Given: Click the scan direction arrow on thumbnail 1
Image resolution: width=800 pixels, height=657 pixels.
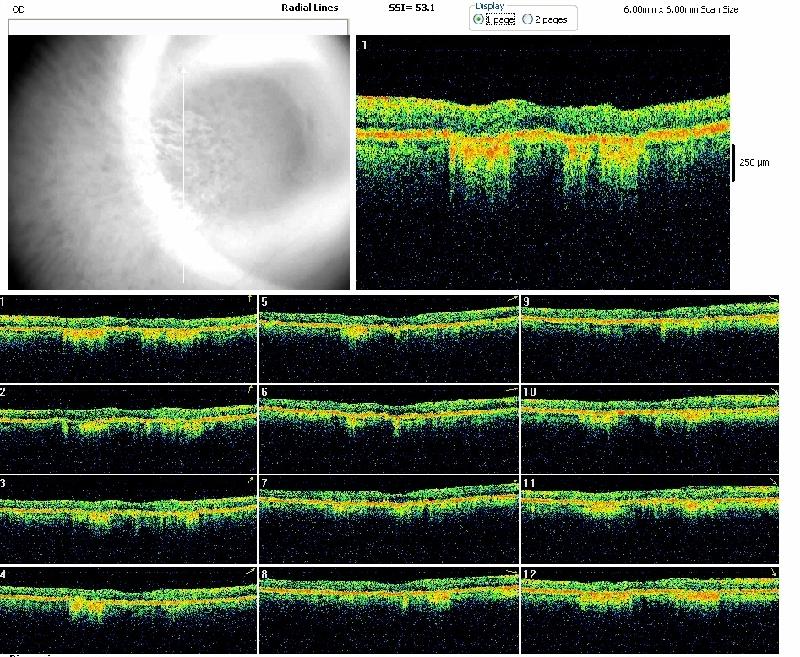Looking at the screenshot, I should [x=250, y=300].
